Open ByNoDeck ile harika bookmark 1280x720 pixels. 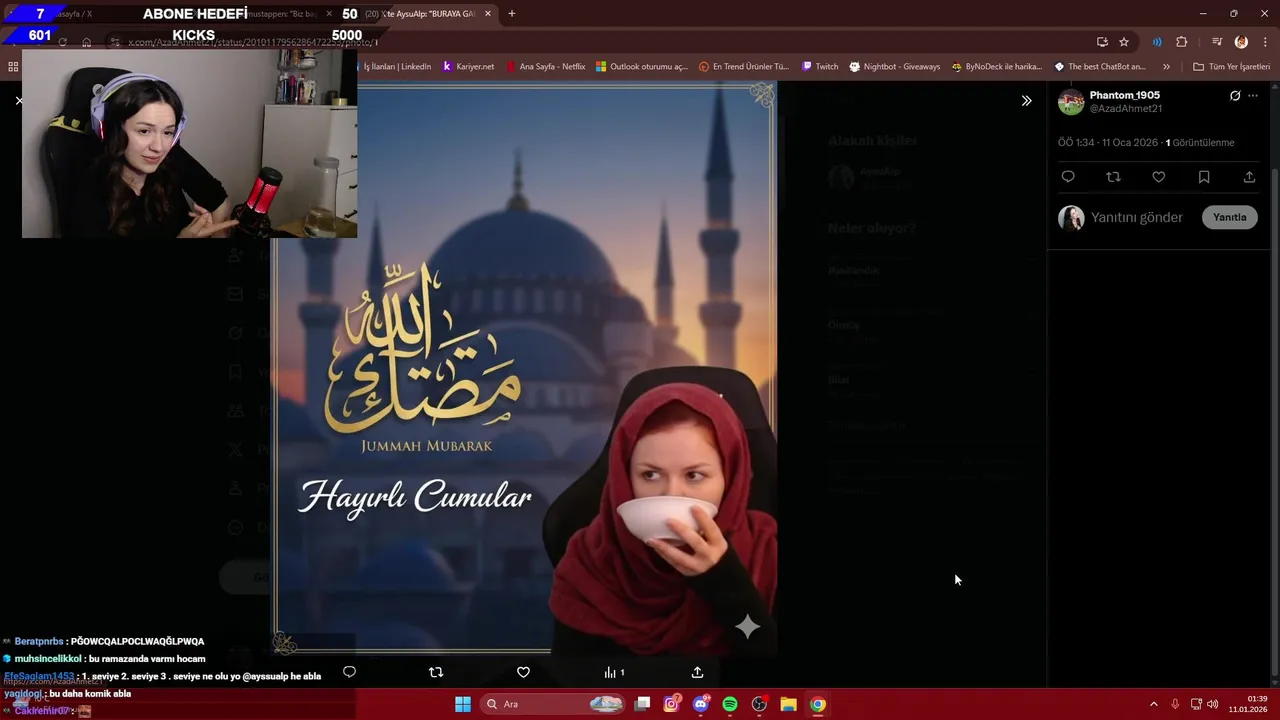(997, 67)
